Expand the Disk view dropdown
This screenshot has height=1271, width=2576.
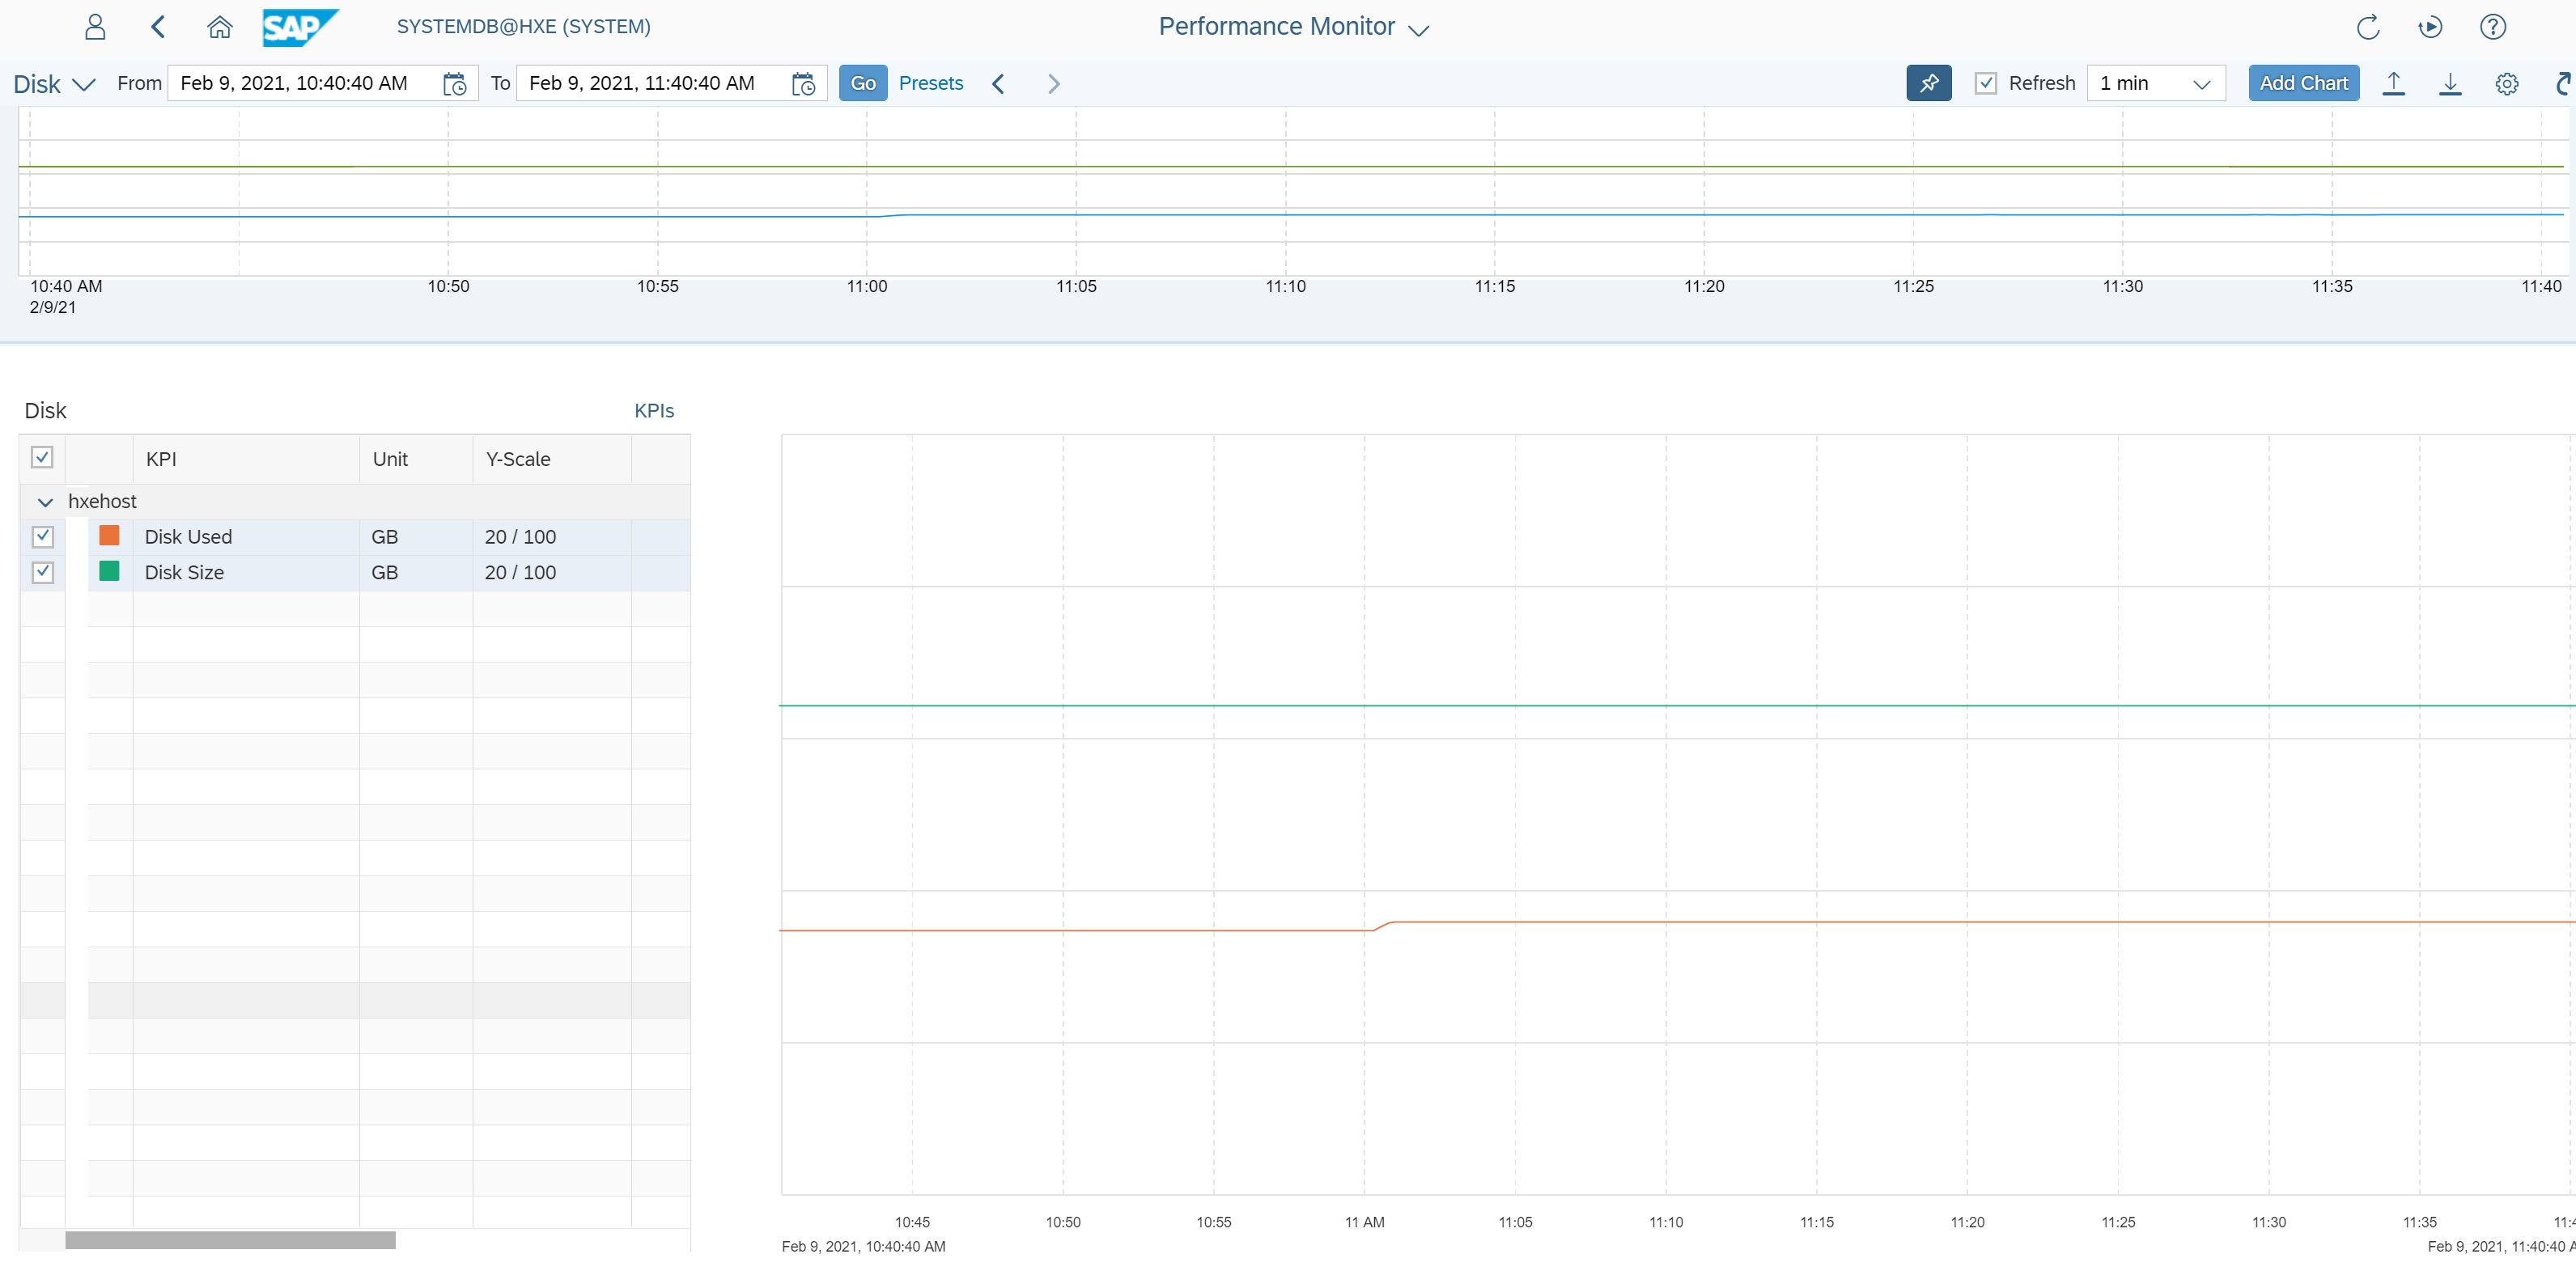(x=55, y=84)
